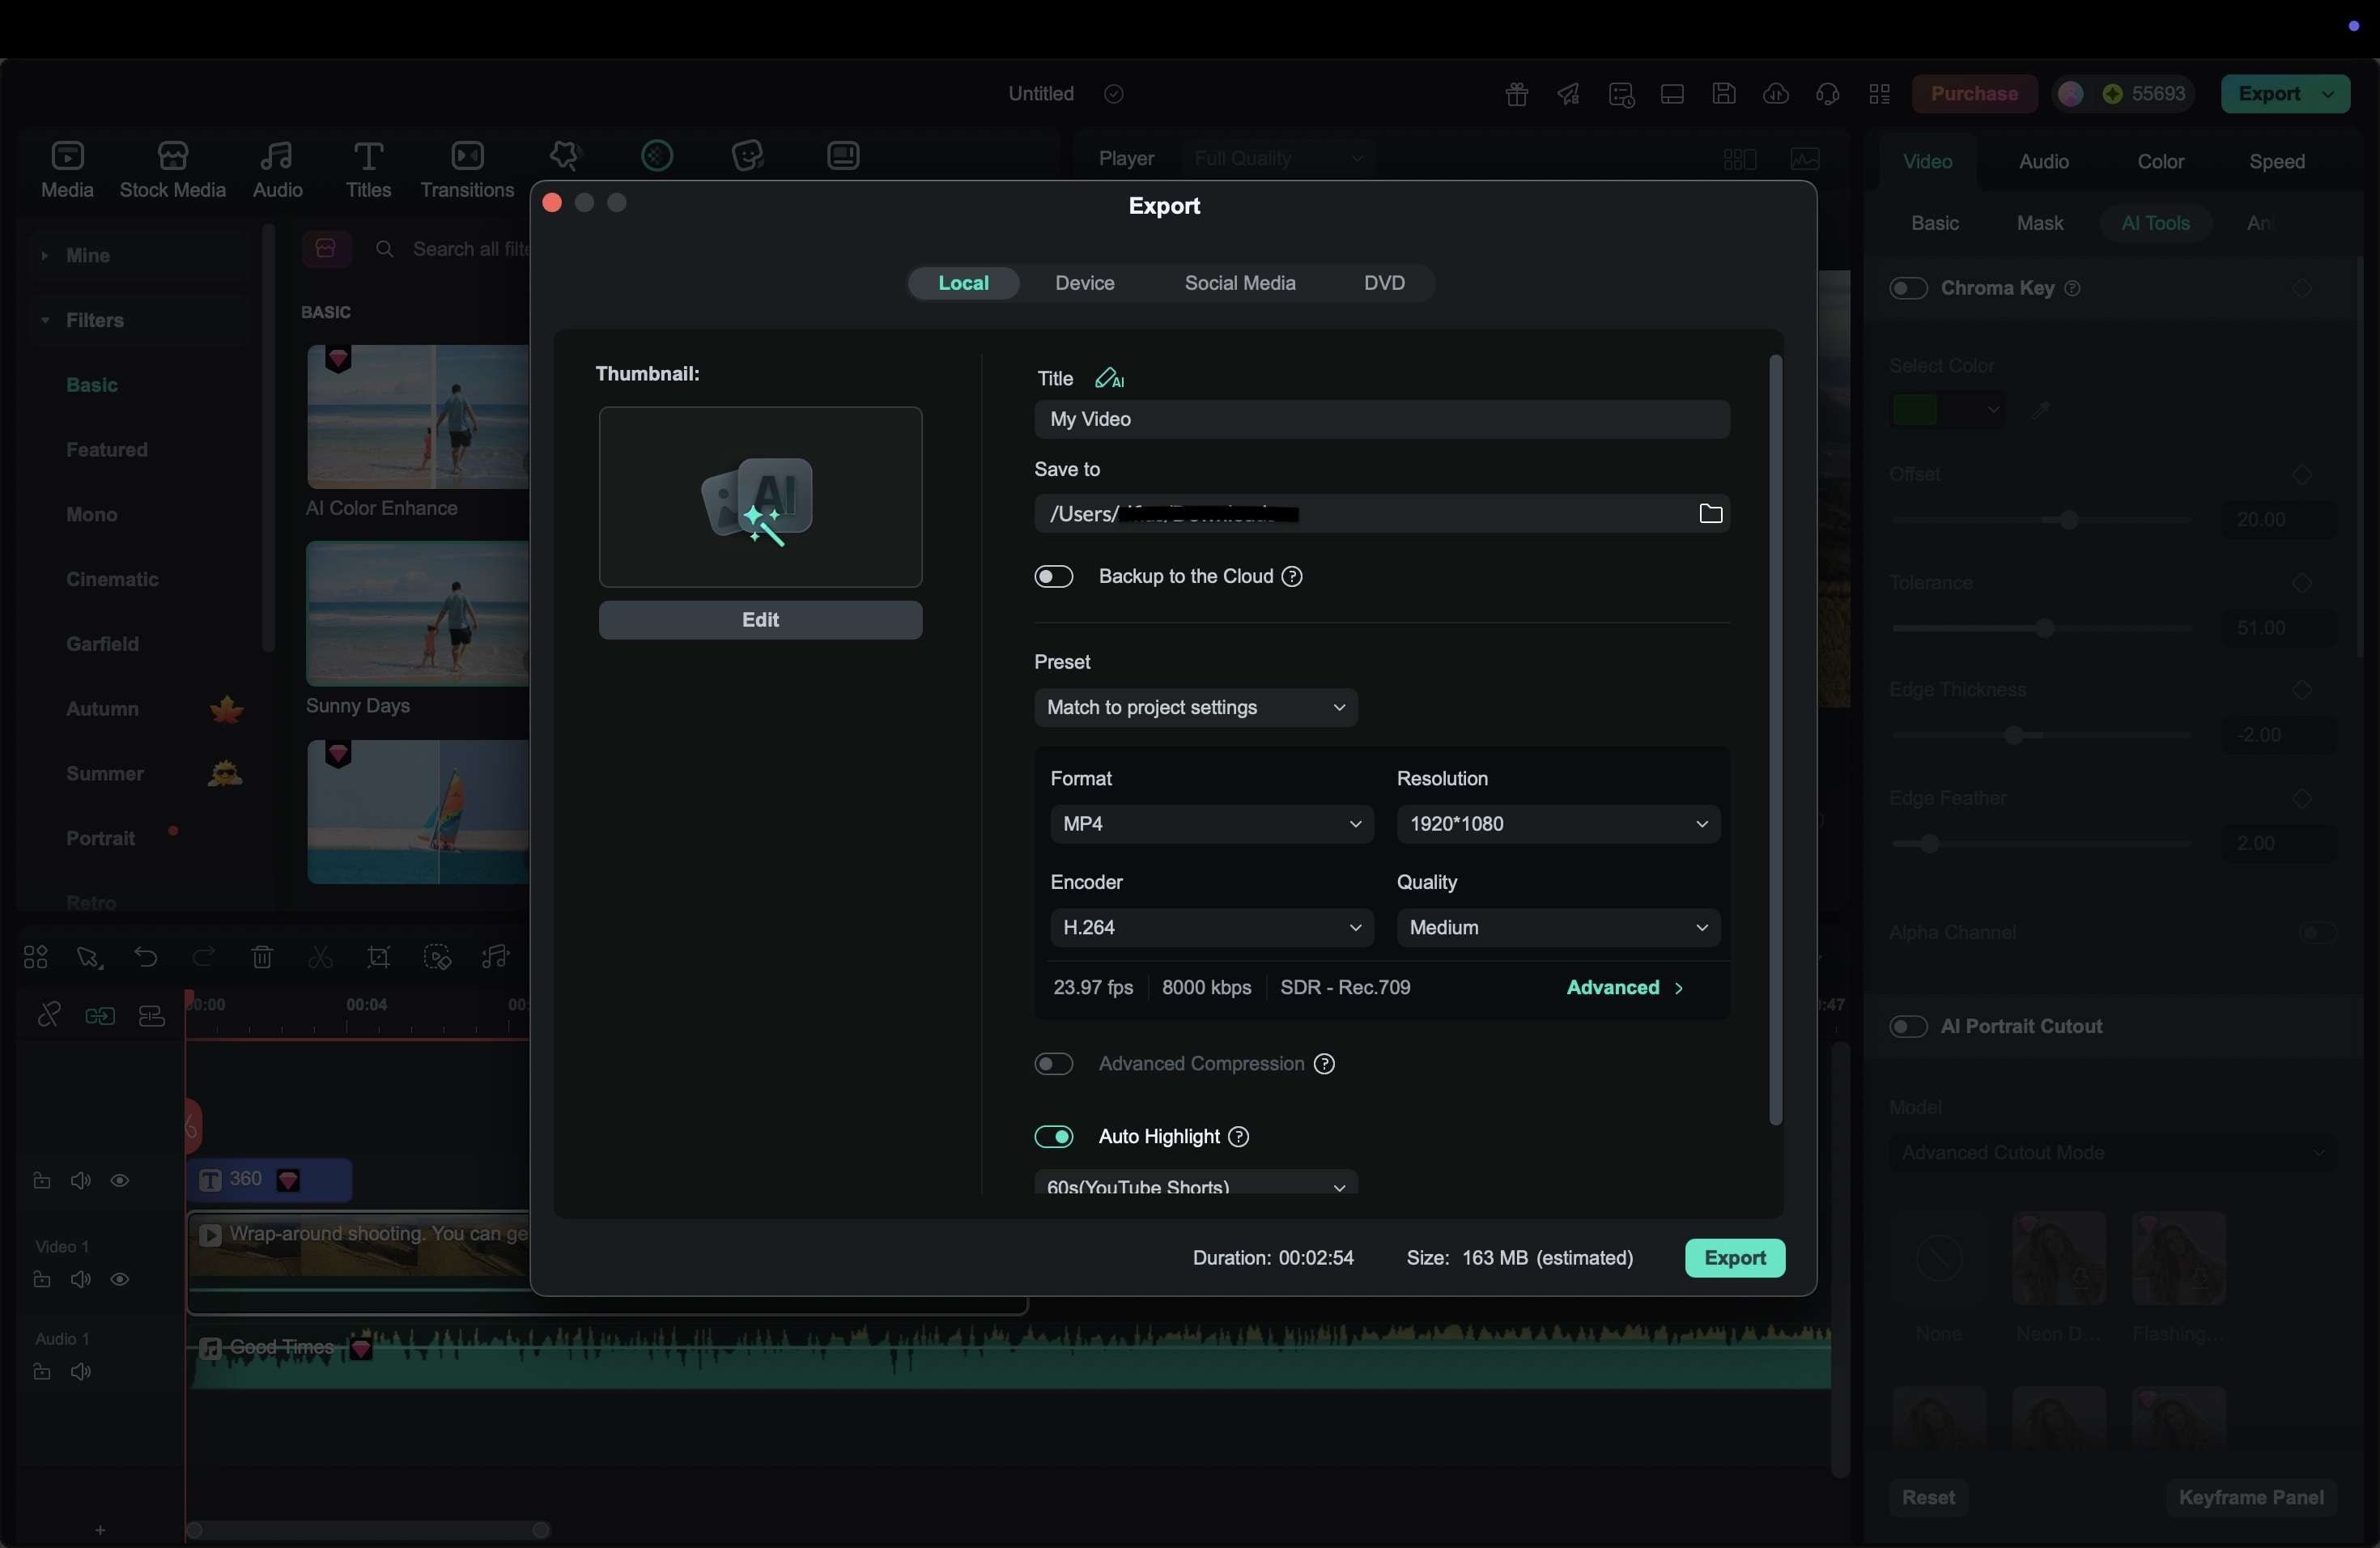Viewport: 2380px width, 1548px height.
Task: Click the crop icon in timeline toolbar
Action: tap(378, 958)
